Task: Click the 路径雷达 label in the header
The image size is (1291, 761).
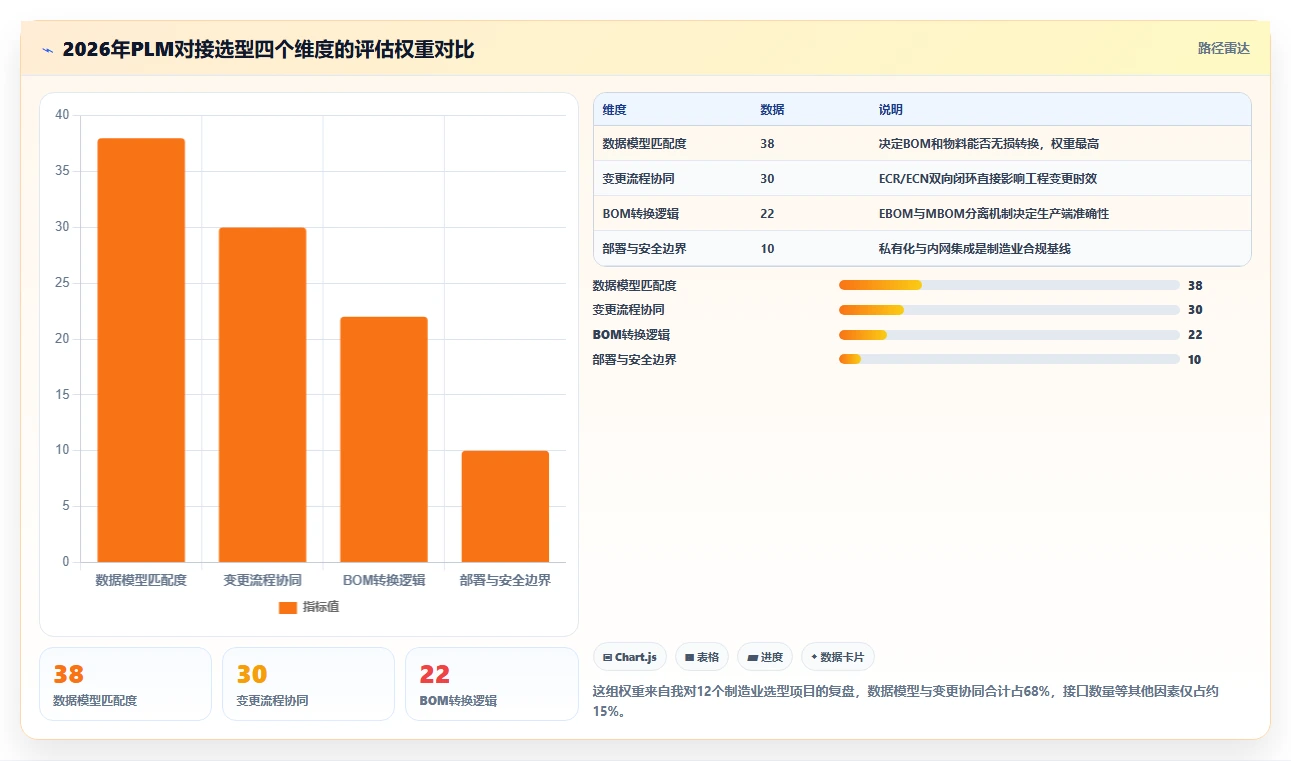Action: [1223, 48]
